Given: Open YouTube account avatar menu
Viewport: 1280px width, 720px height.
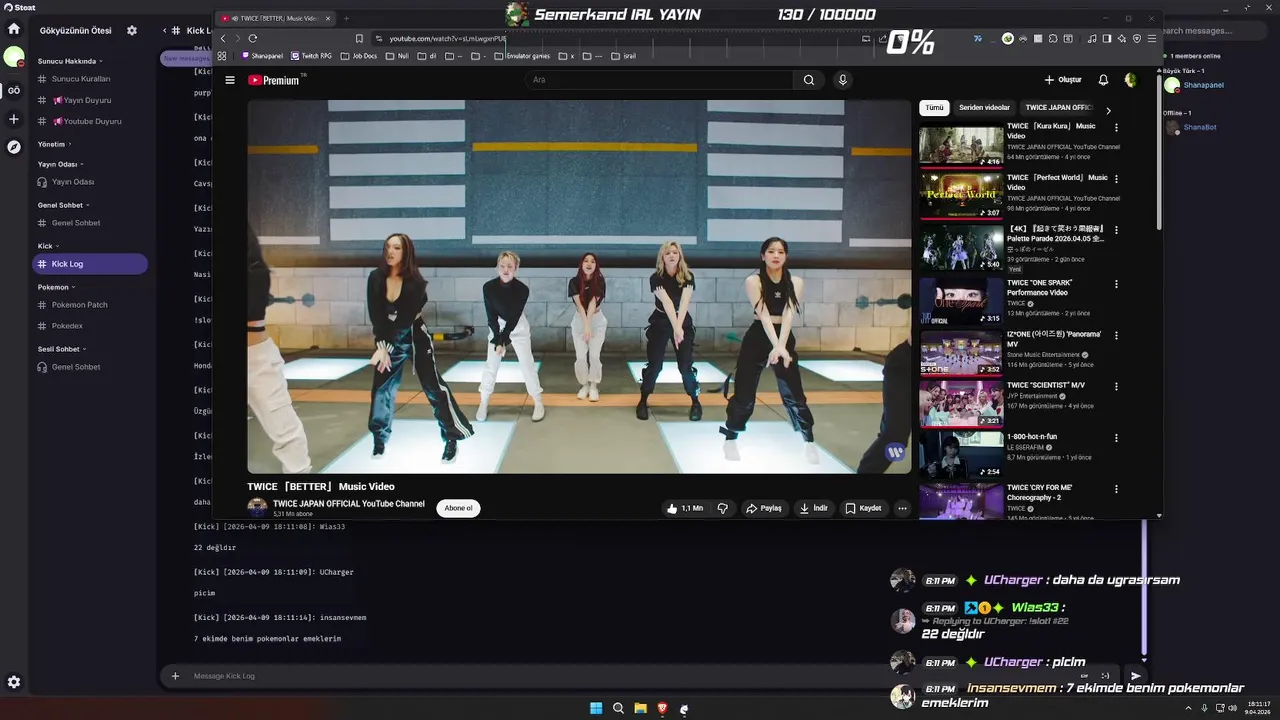Looking at the screenshot, I should [1131, 80].
